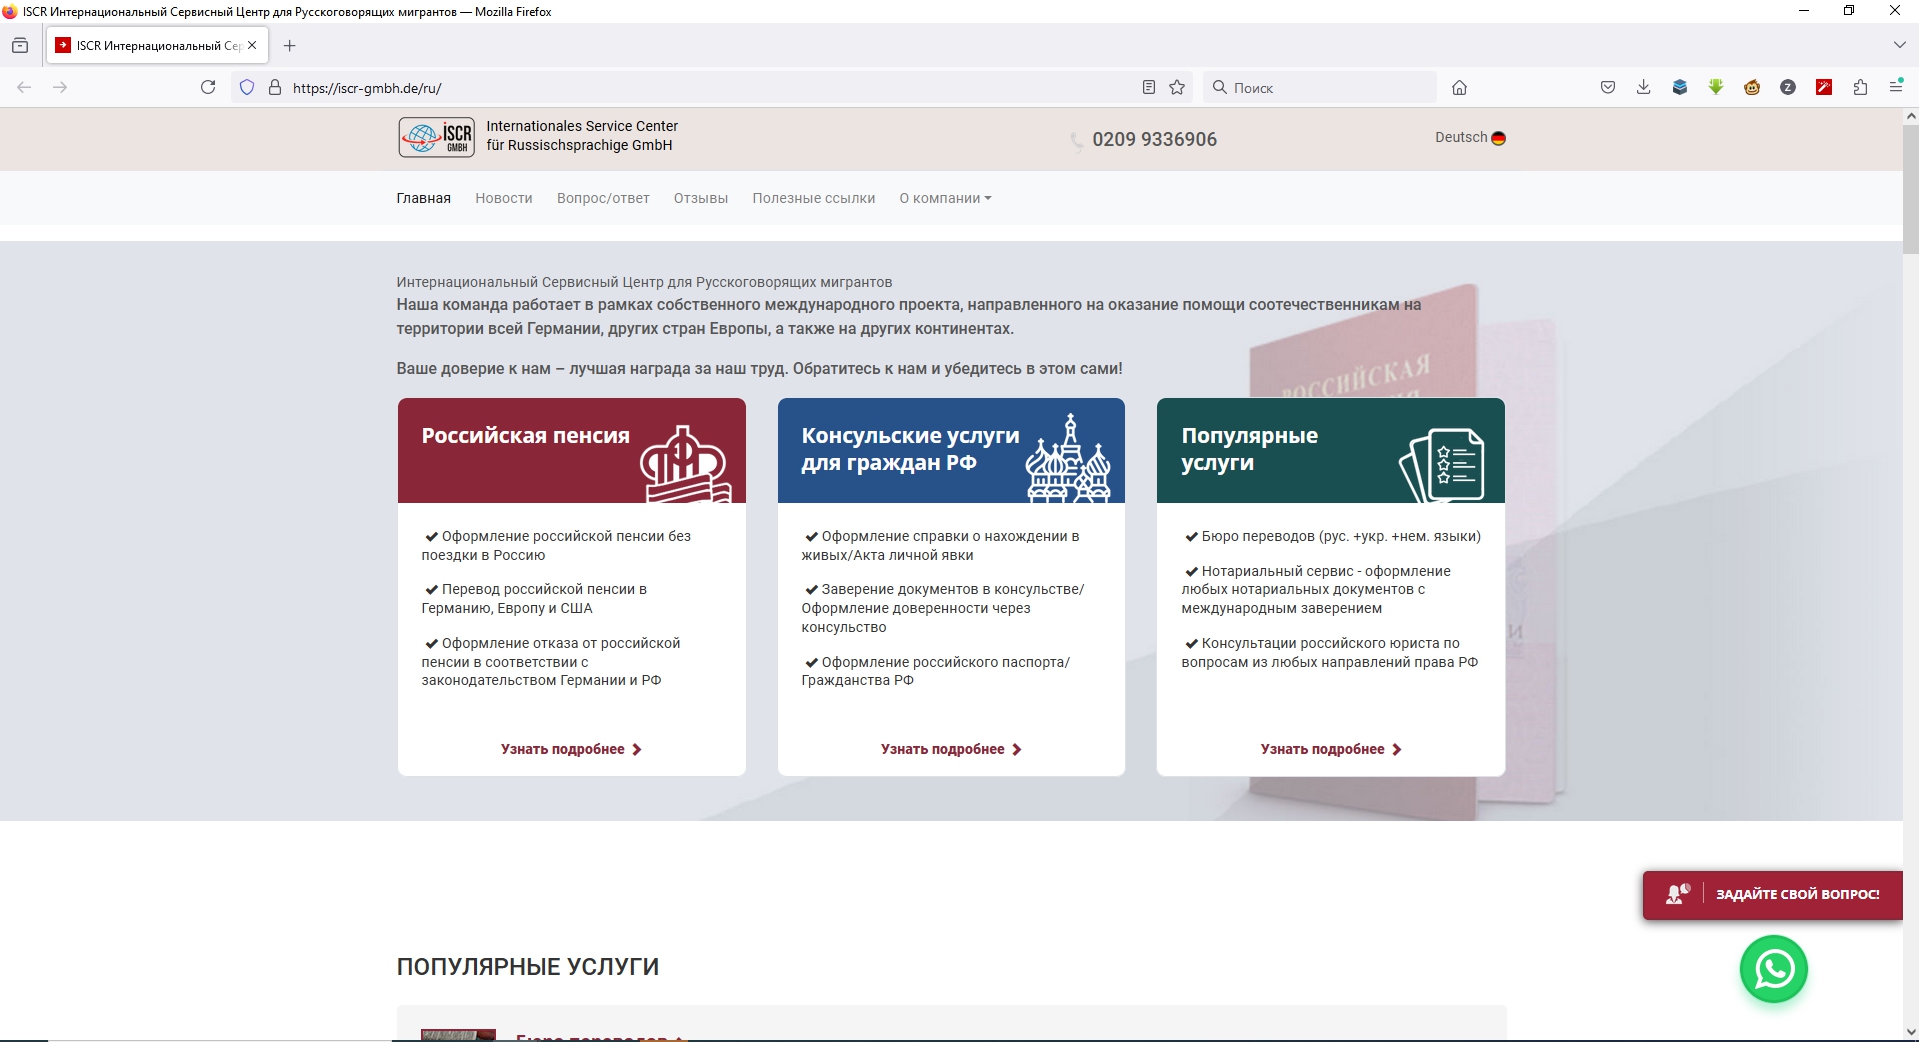Open the Полезные ссылки menu item
Viewport: 1919px width, 1042px height.
(814, 198)
